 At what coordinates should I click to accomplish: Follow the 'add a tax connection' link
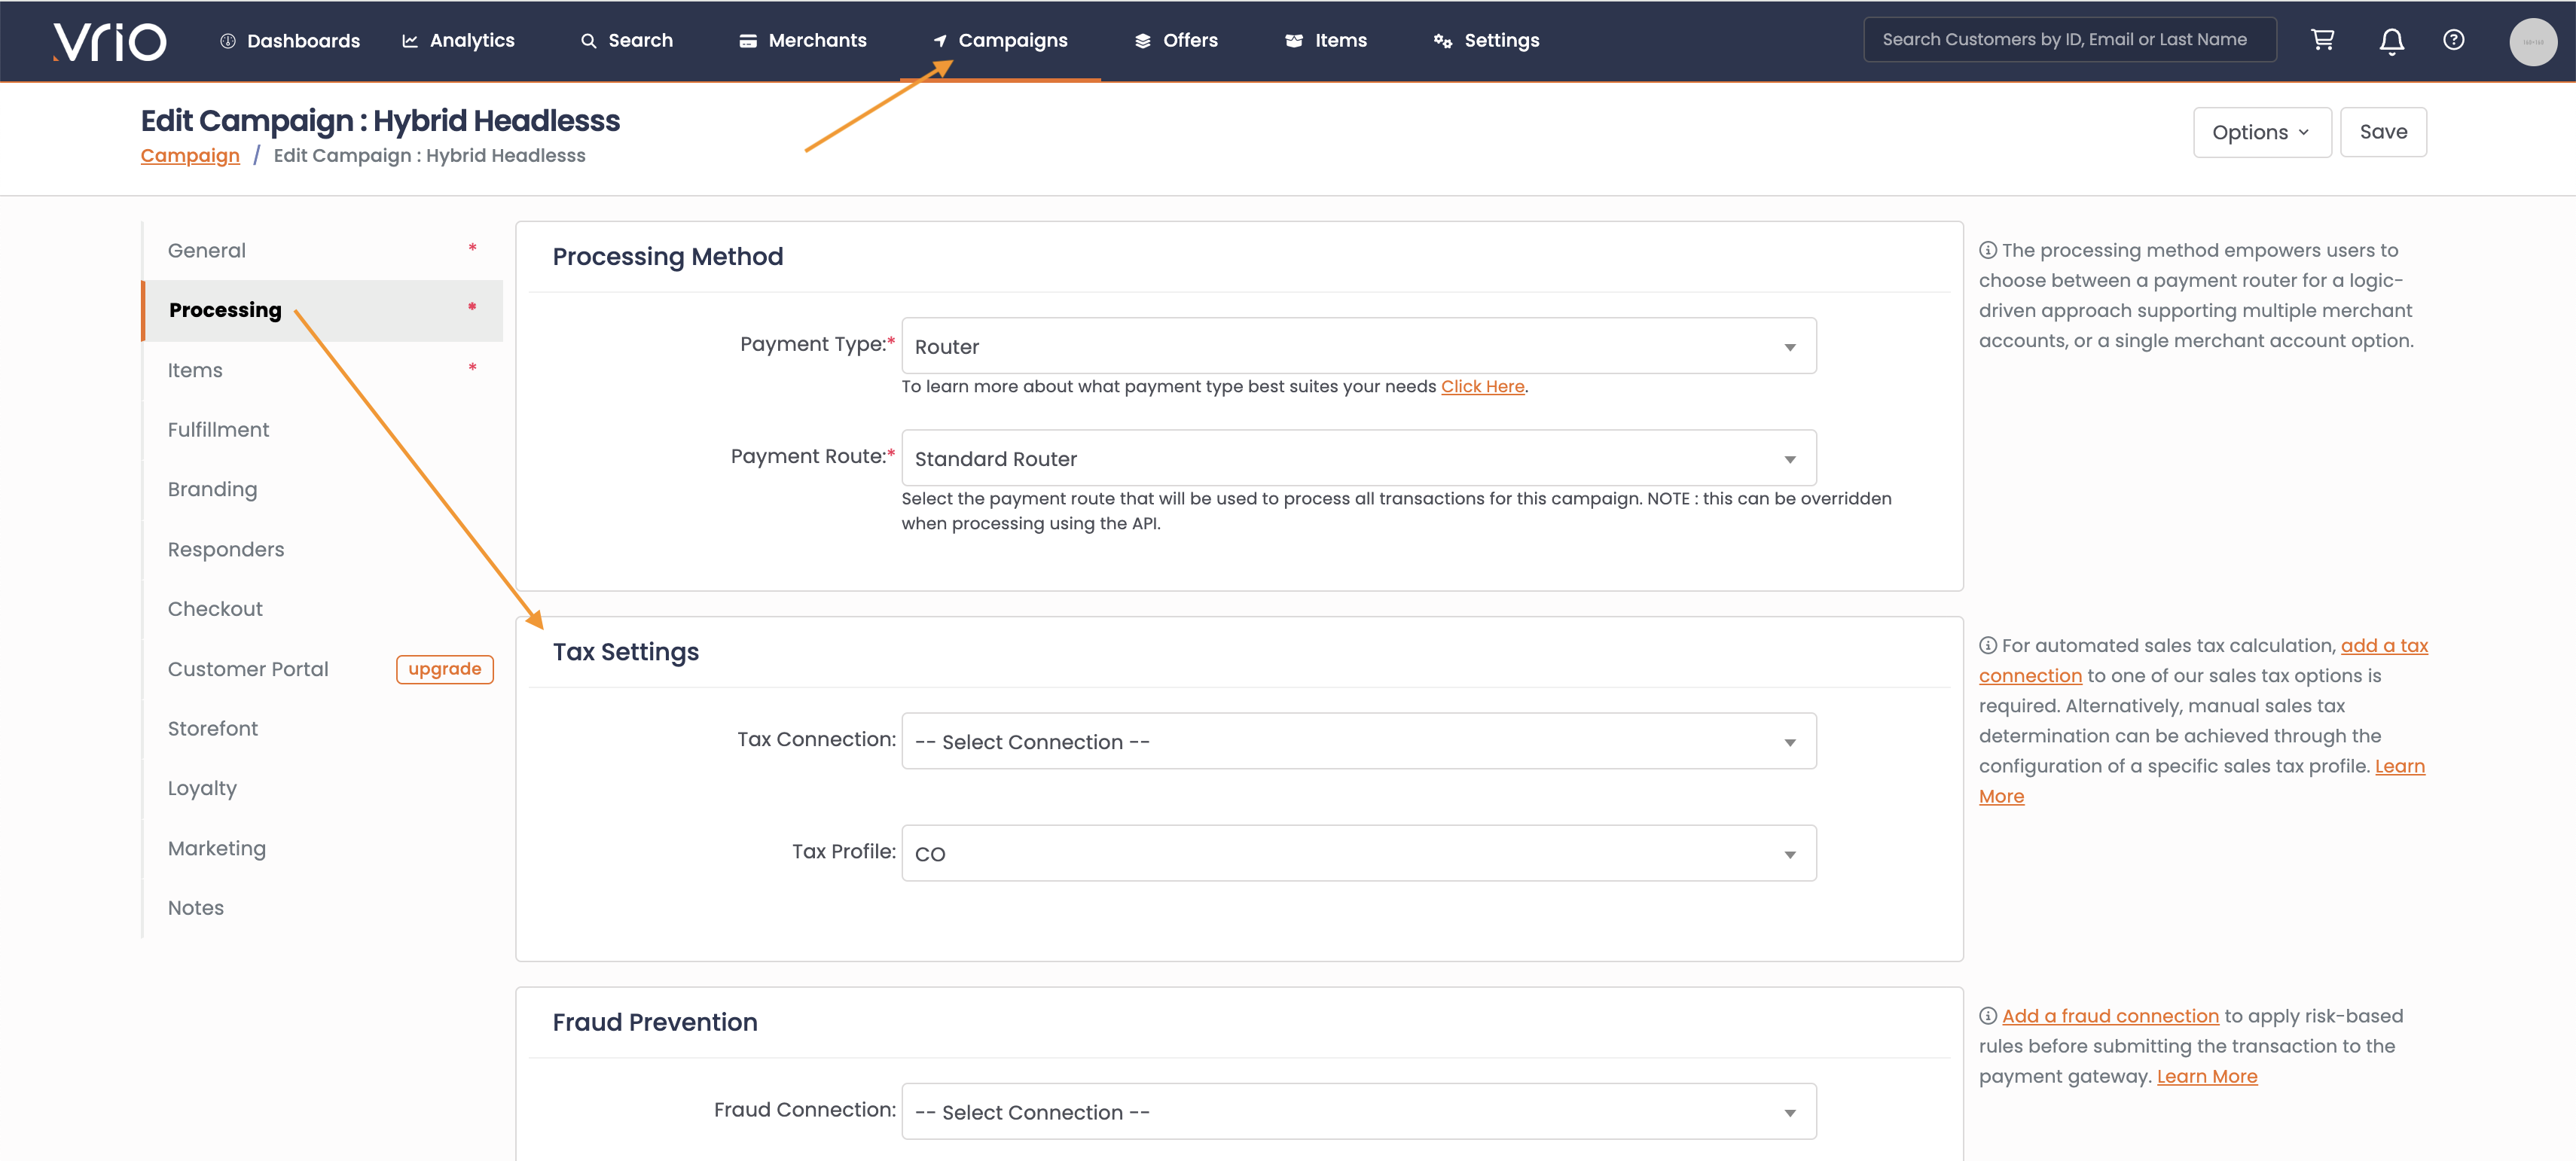[2384, 646]
